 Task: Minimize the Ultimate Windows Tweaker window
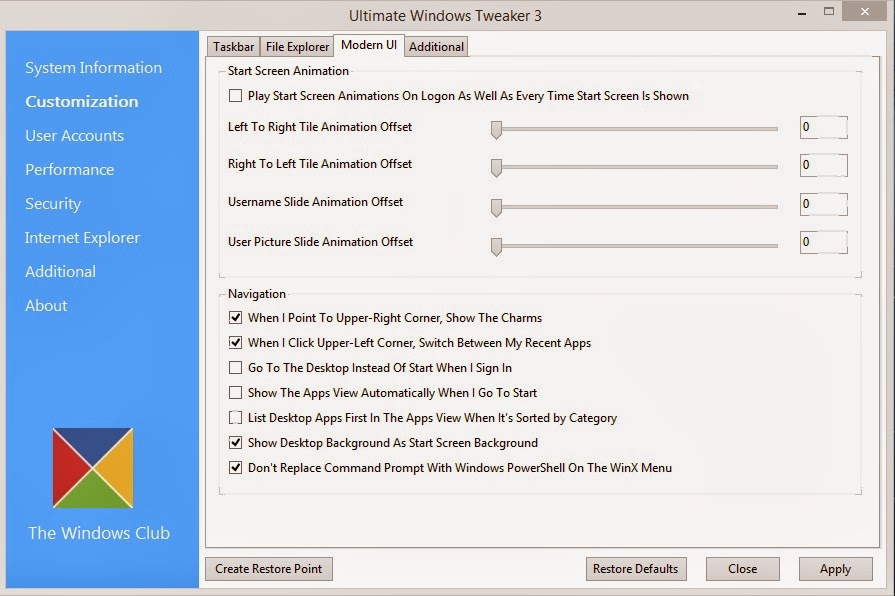[x=802, y=13]
